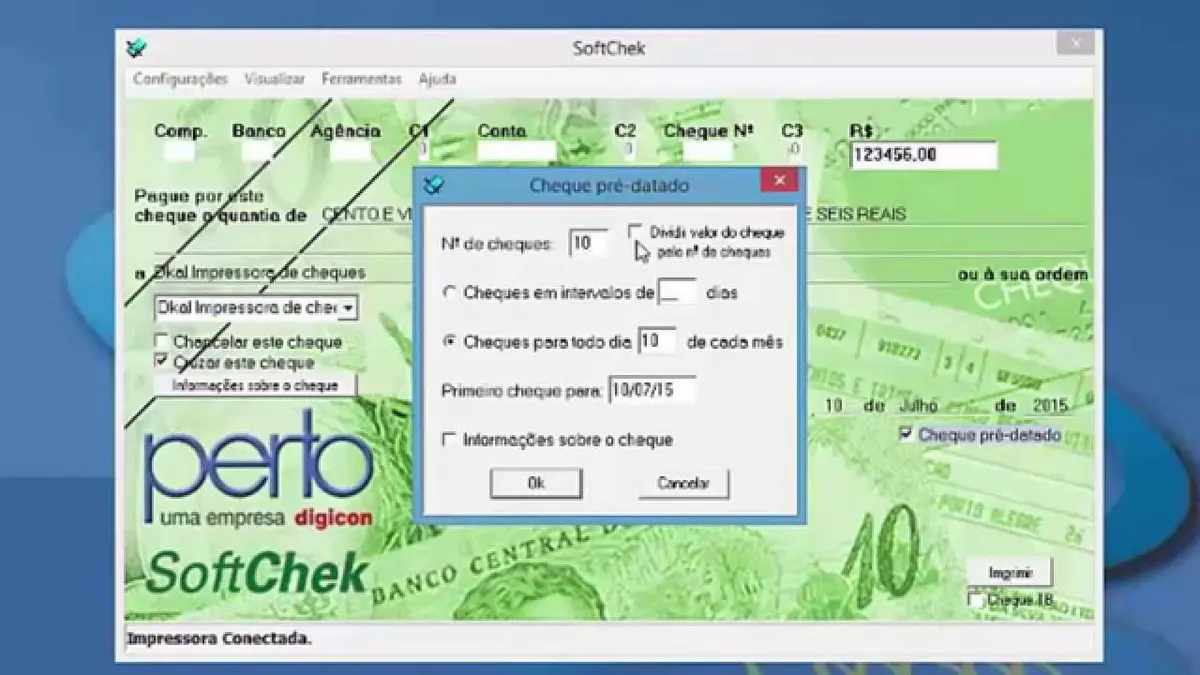Click the SoftChek title bar app icon

tap(135, 47)
